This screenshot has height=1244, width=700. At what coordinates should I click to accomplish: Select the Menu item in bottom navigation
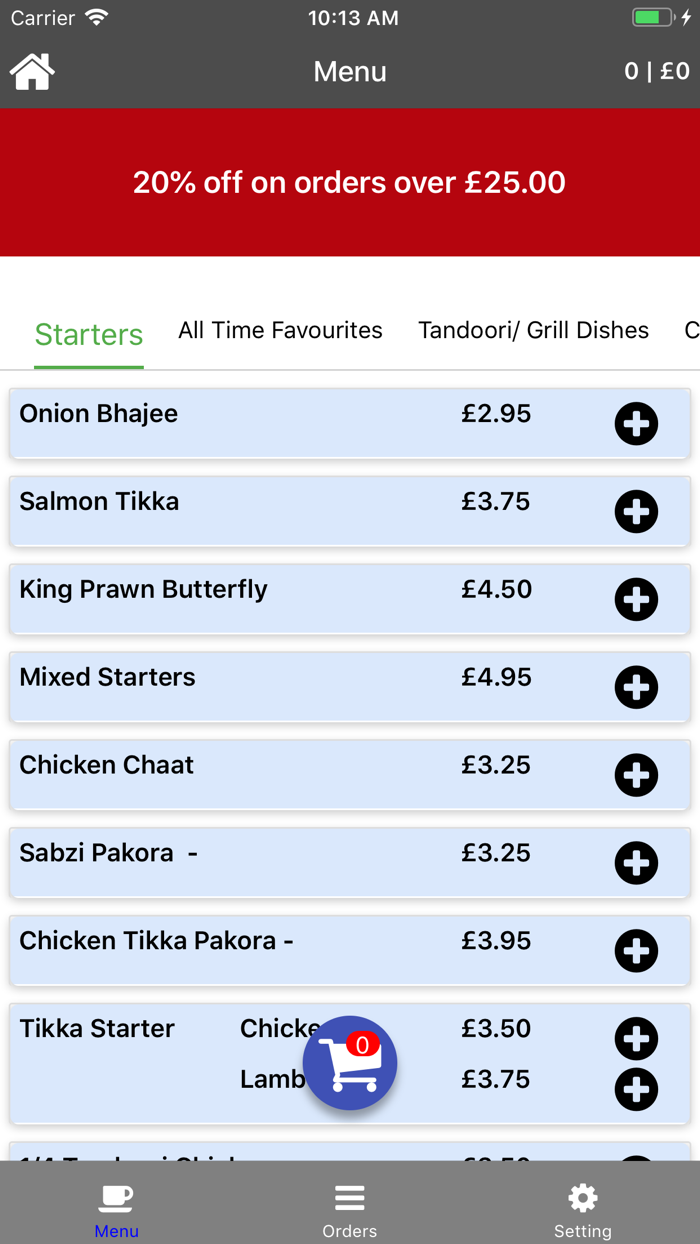116,1205
